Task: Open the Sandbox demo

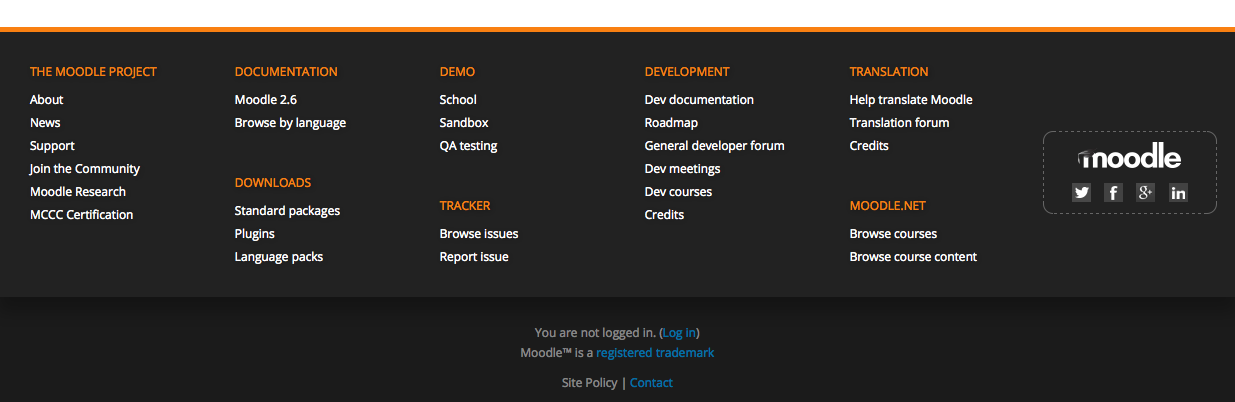Action: tap(464, 123)
